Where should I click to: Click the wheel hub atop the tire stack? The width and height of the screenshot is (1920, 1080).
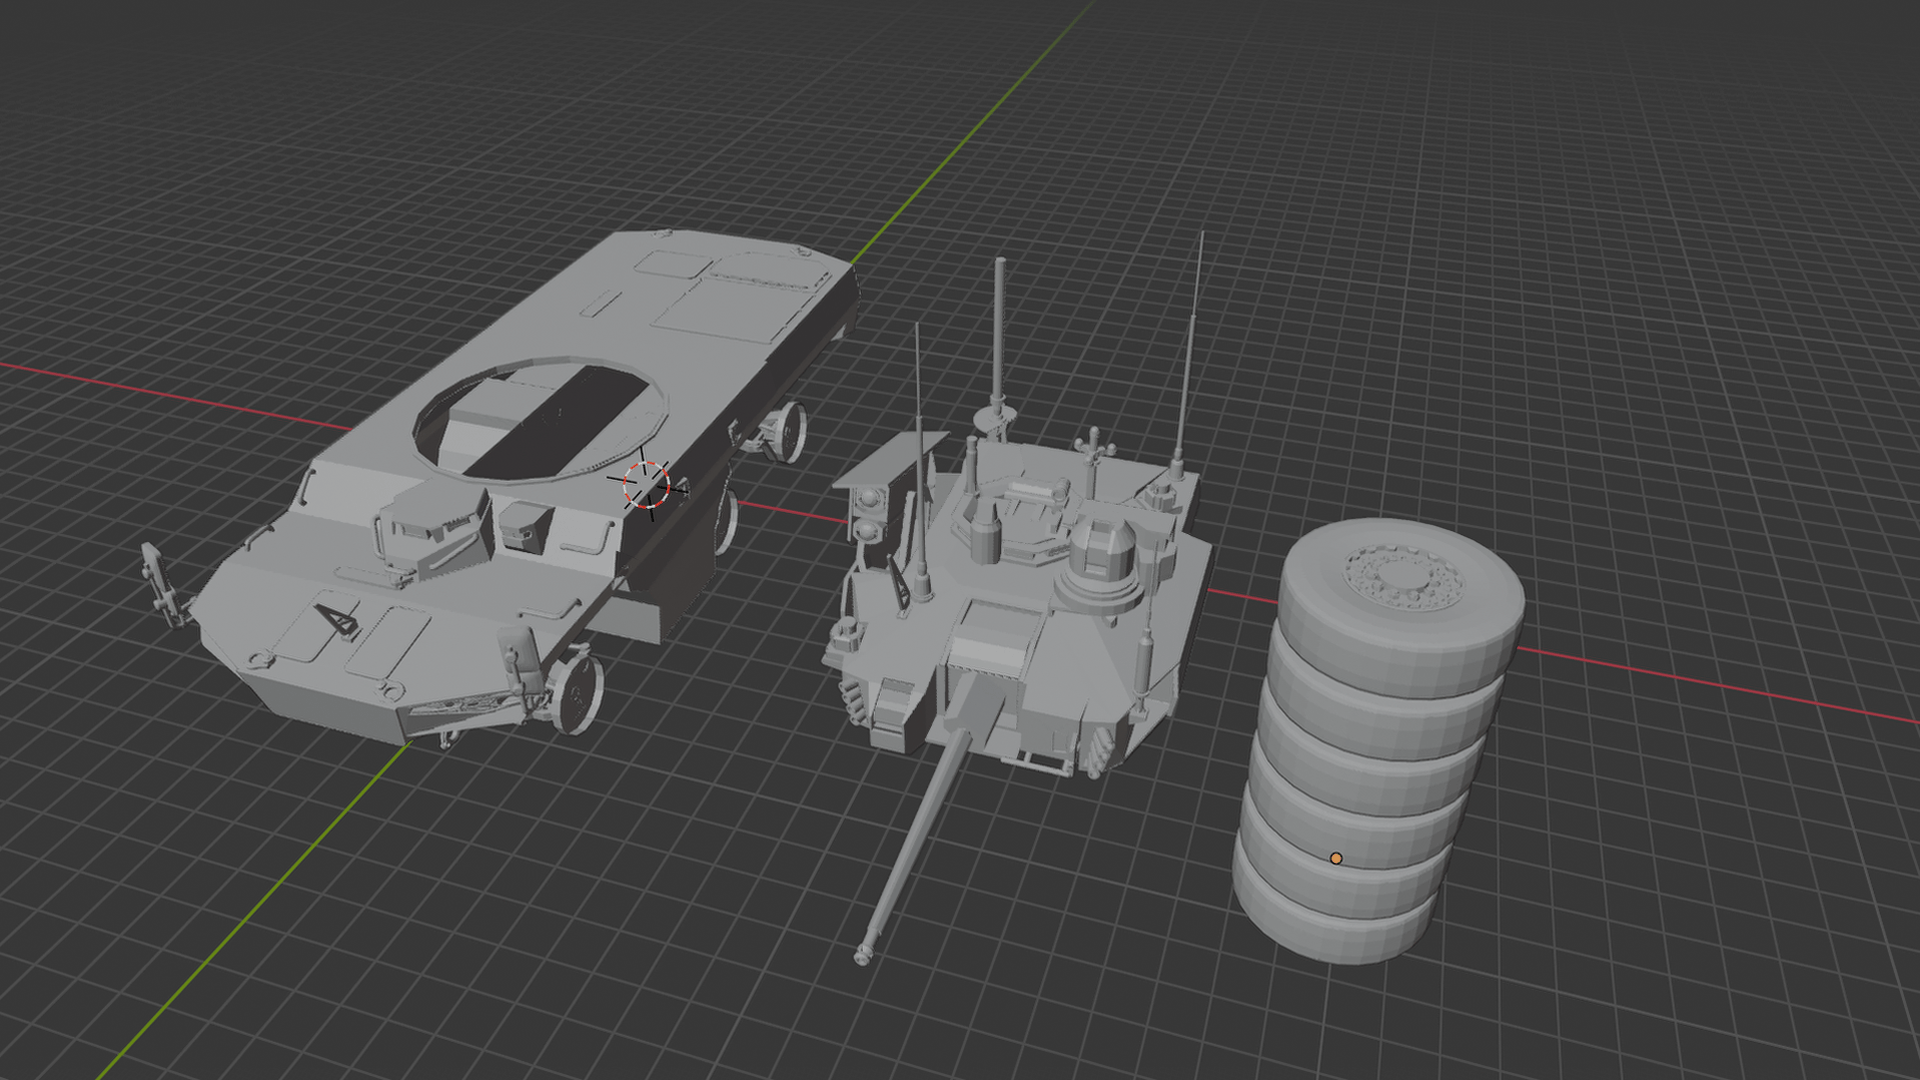coord(1405,577)
